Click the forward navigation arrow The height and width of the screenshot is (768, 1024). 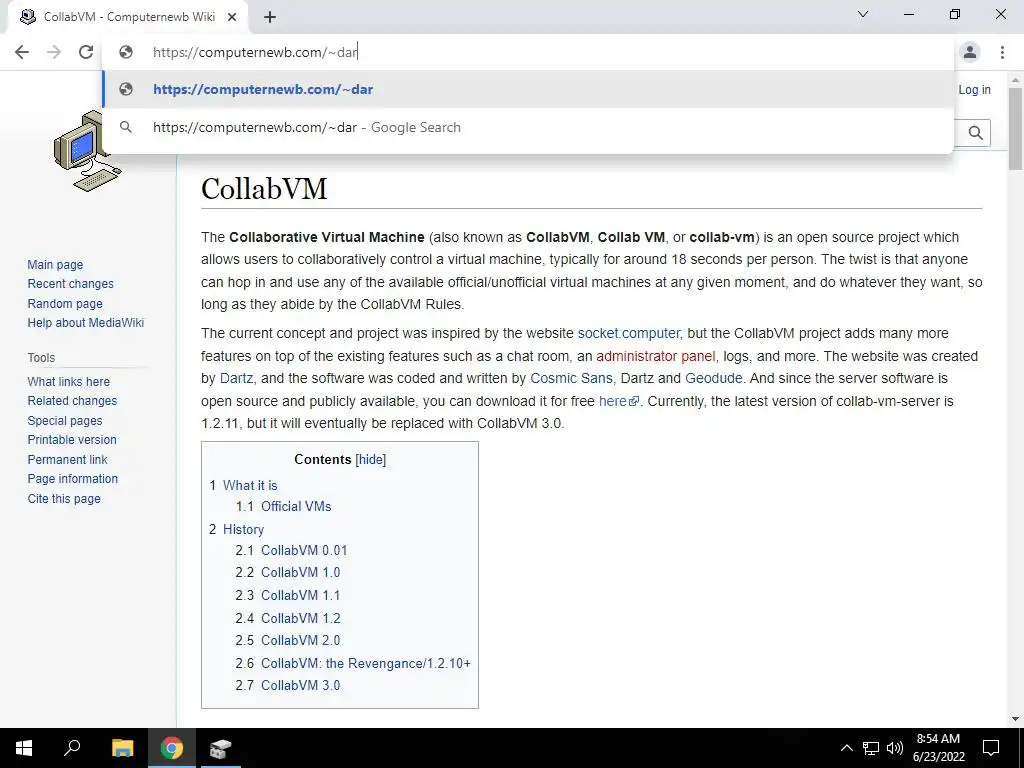pos(54,52)
